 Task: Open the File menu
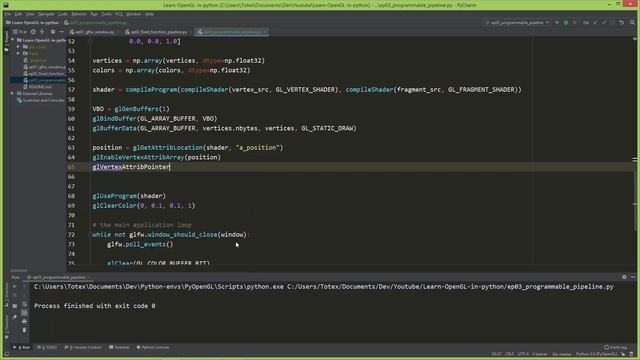coord(8,14)
